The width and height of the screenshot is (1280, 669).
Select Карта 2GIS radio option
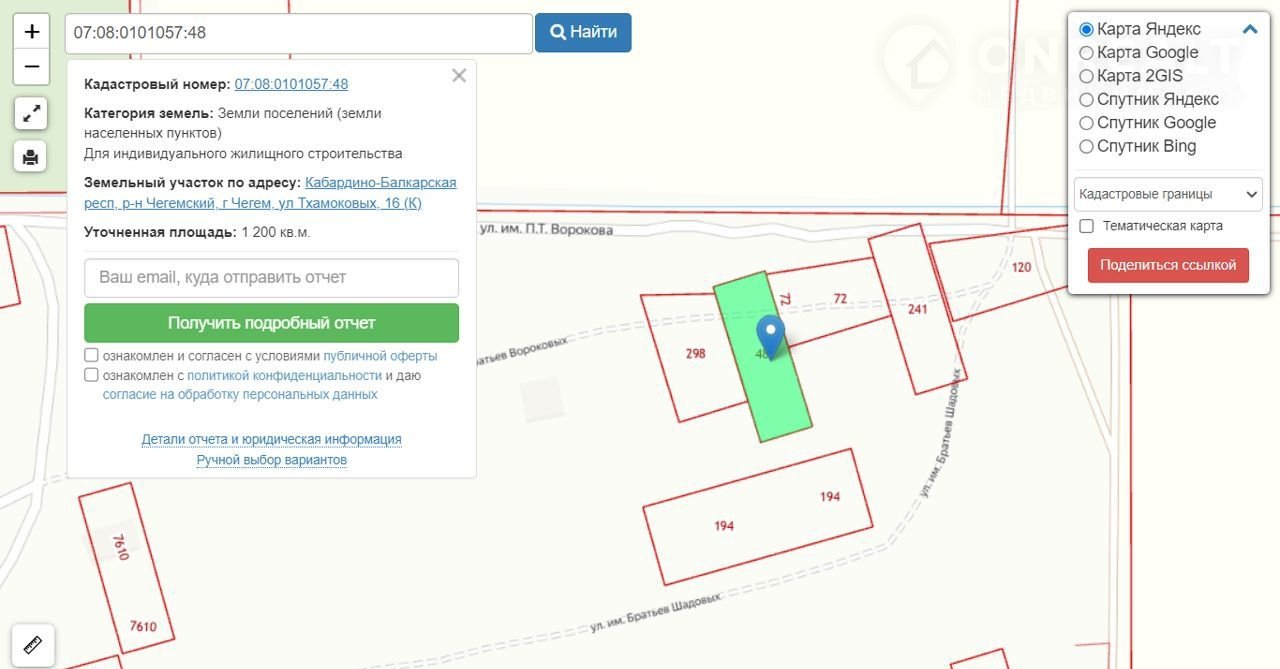point(1087,76)
